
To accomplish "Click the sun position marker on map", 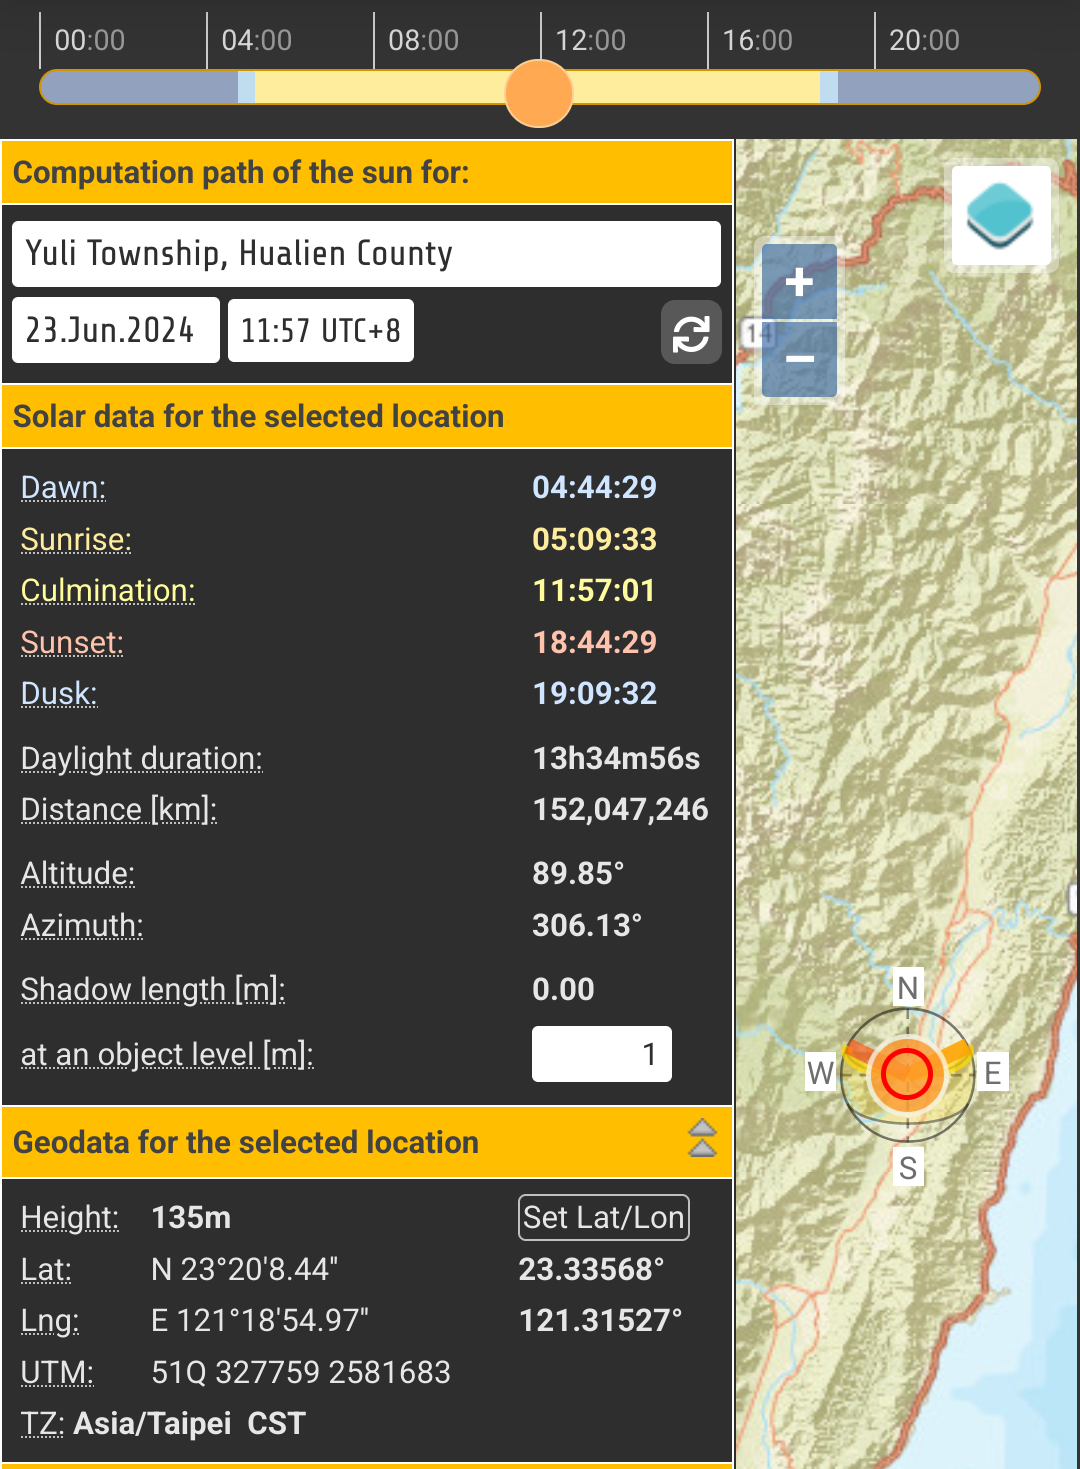I will click(x=907, y=1074).
